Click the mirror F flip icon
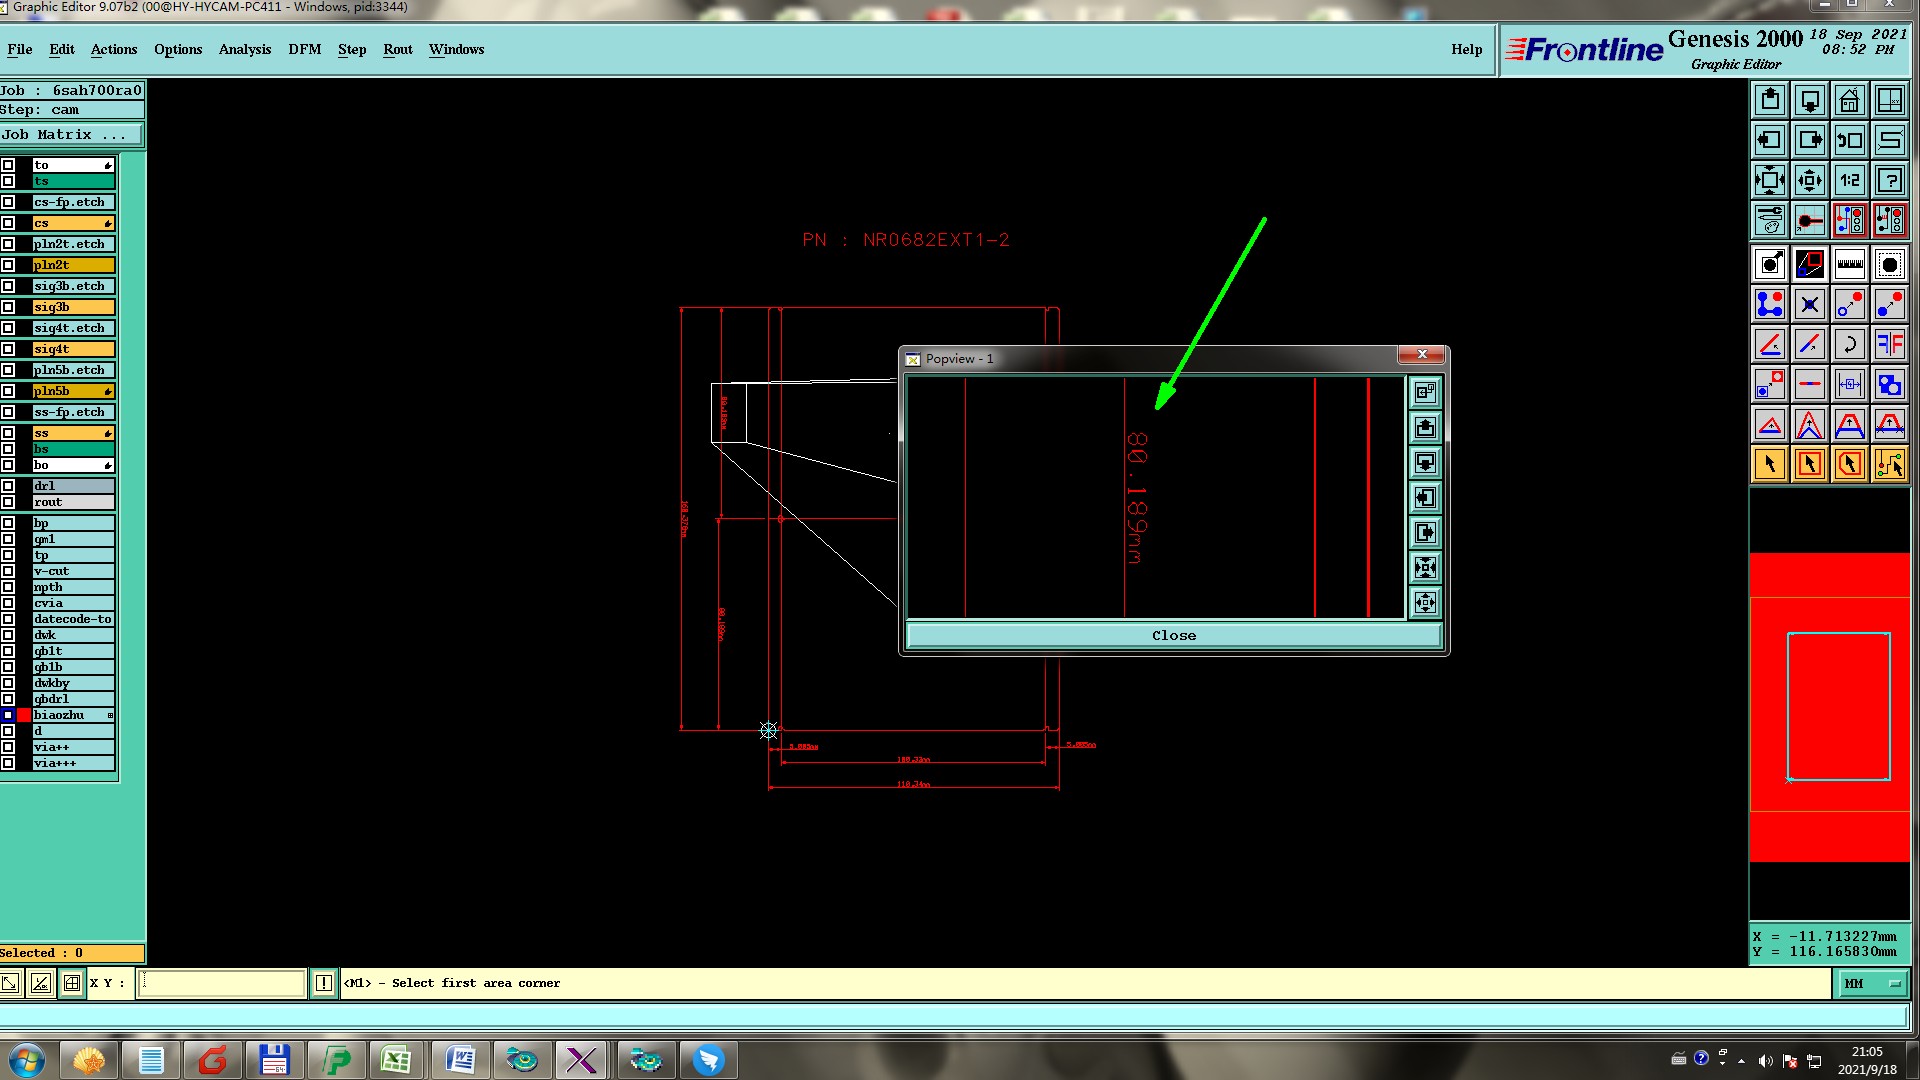The width and height of the screenshot is (1920, 1080). (1889, 345)
